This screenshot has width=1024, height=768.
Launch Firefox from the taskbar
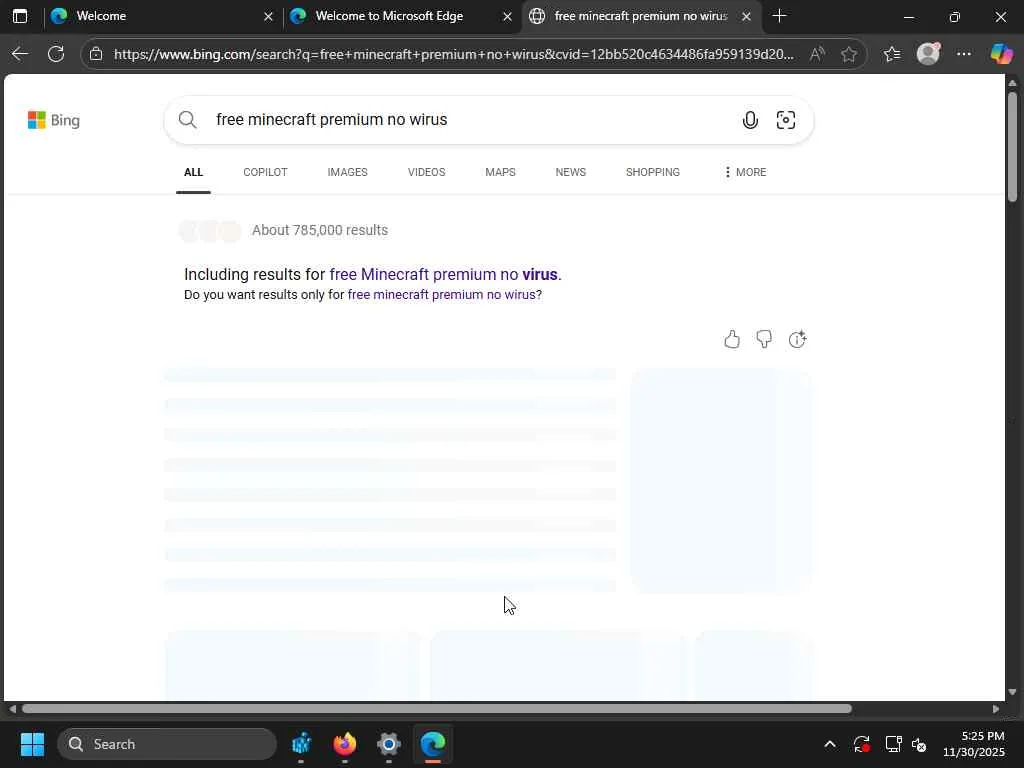pyautogui.click(x=345, y=744)
